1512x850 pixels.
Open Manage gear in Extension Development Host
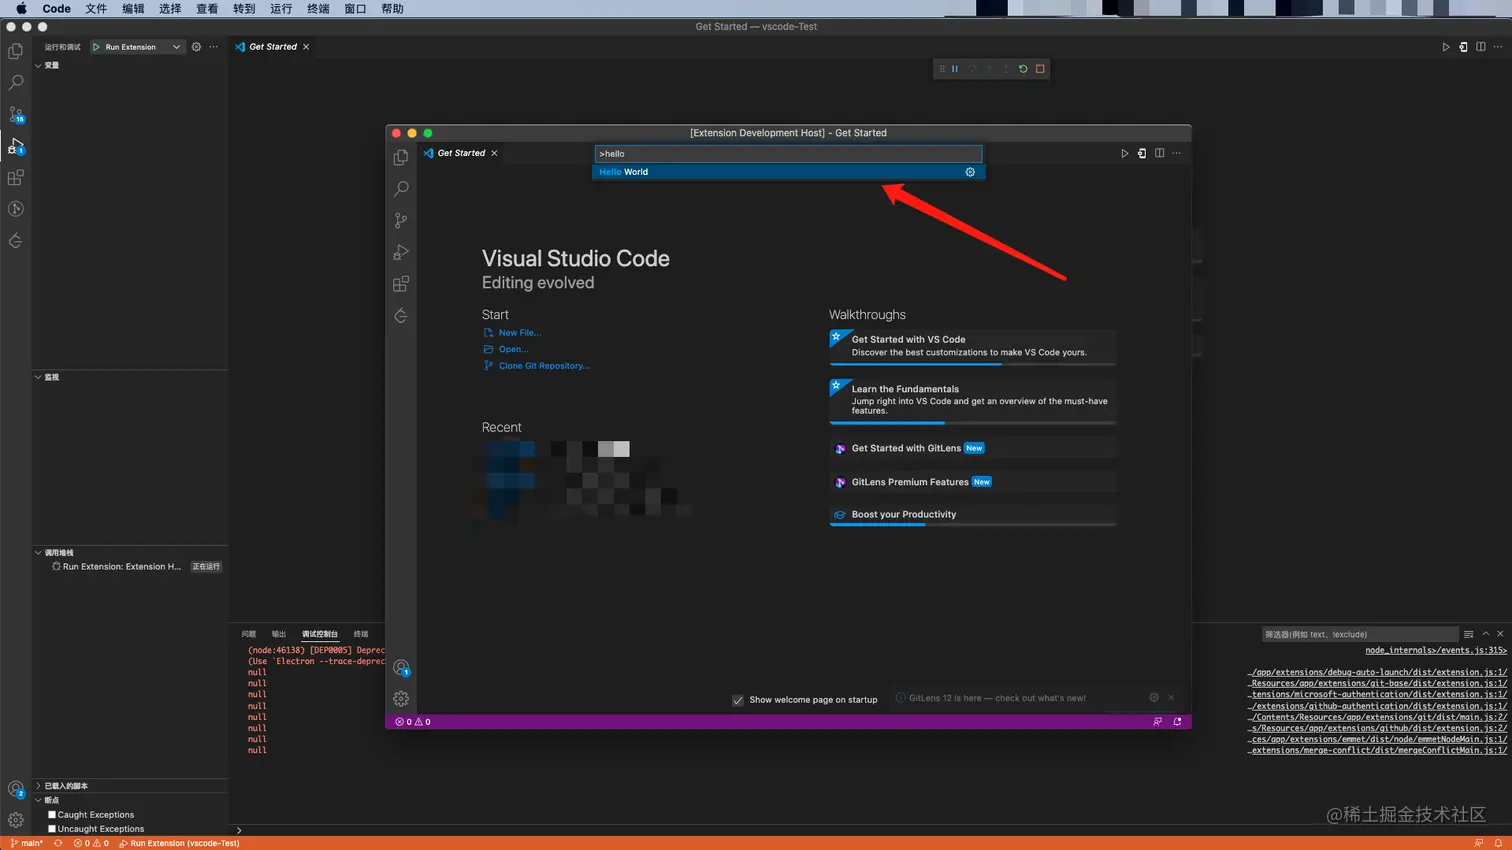(401, 699)
